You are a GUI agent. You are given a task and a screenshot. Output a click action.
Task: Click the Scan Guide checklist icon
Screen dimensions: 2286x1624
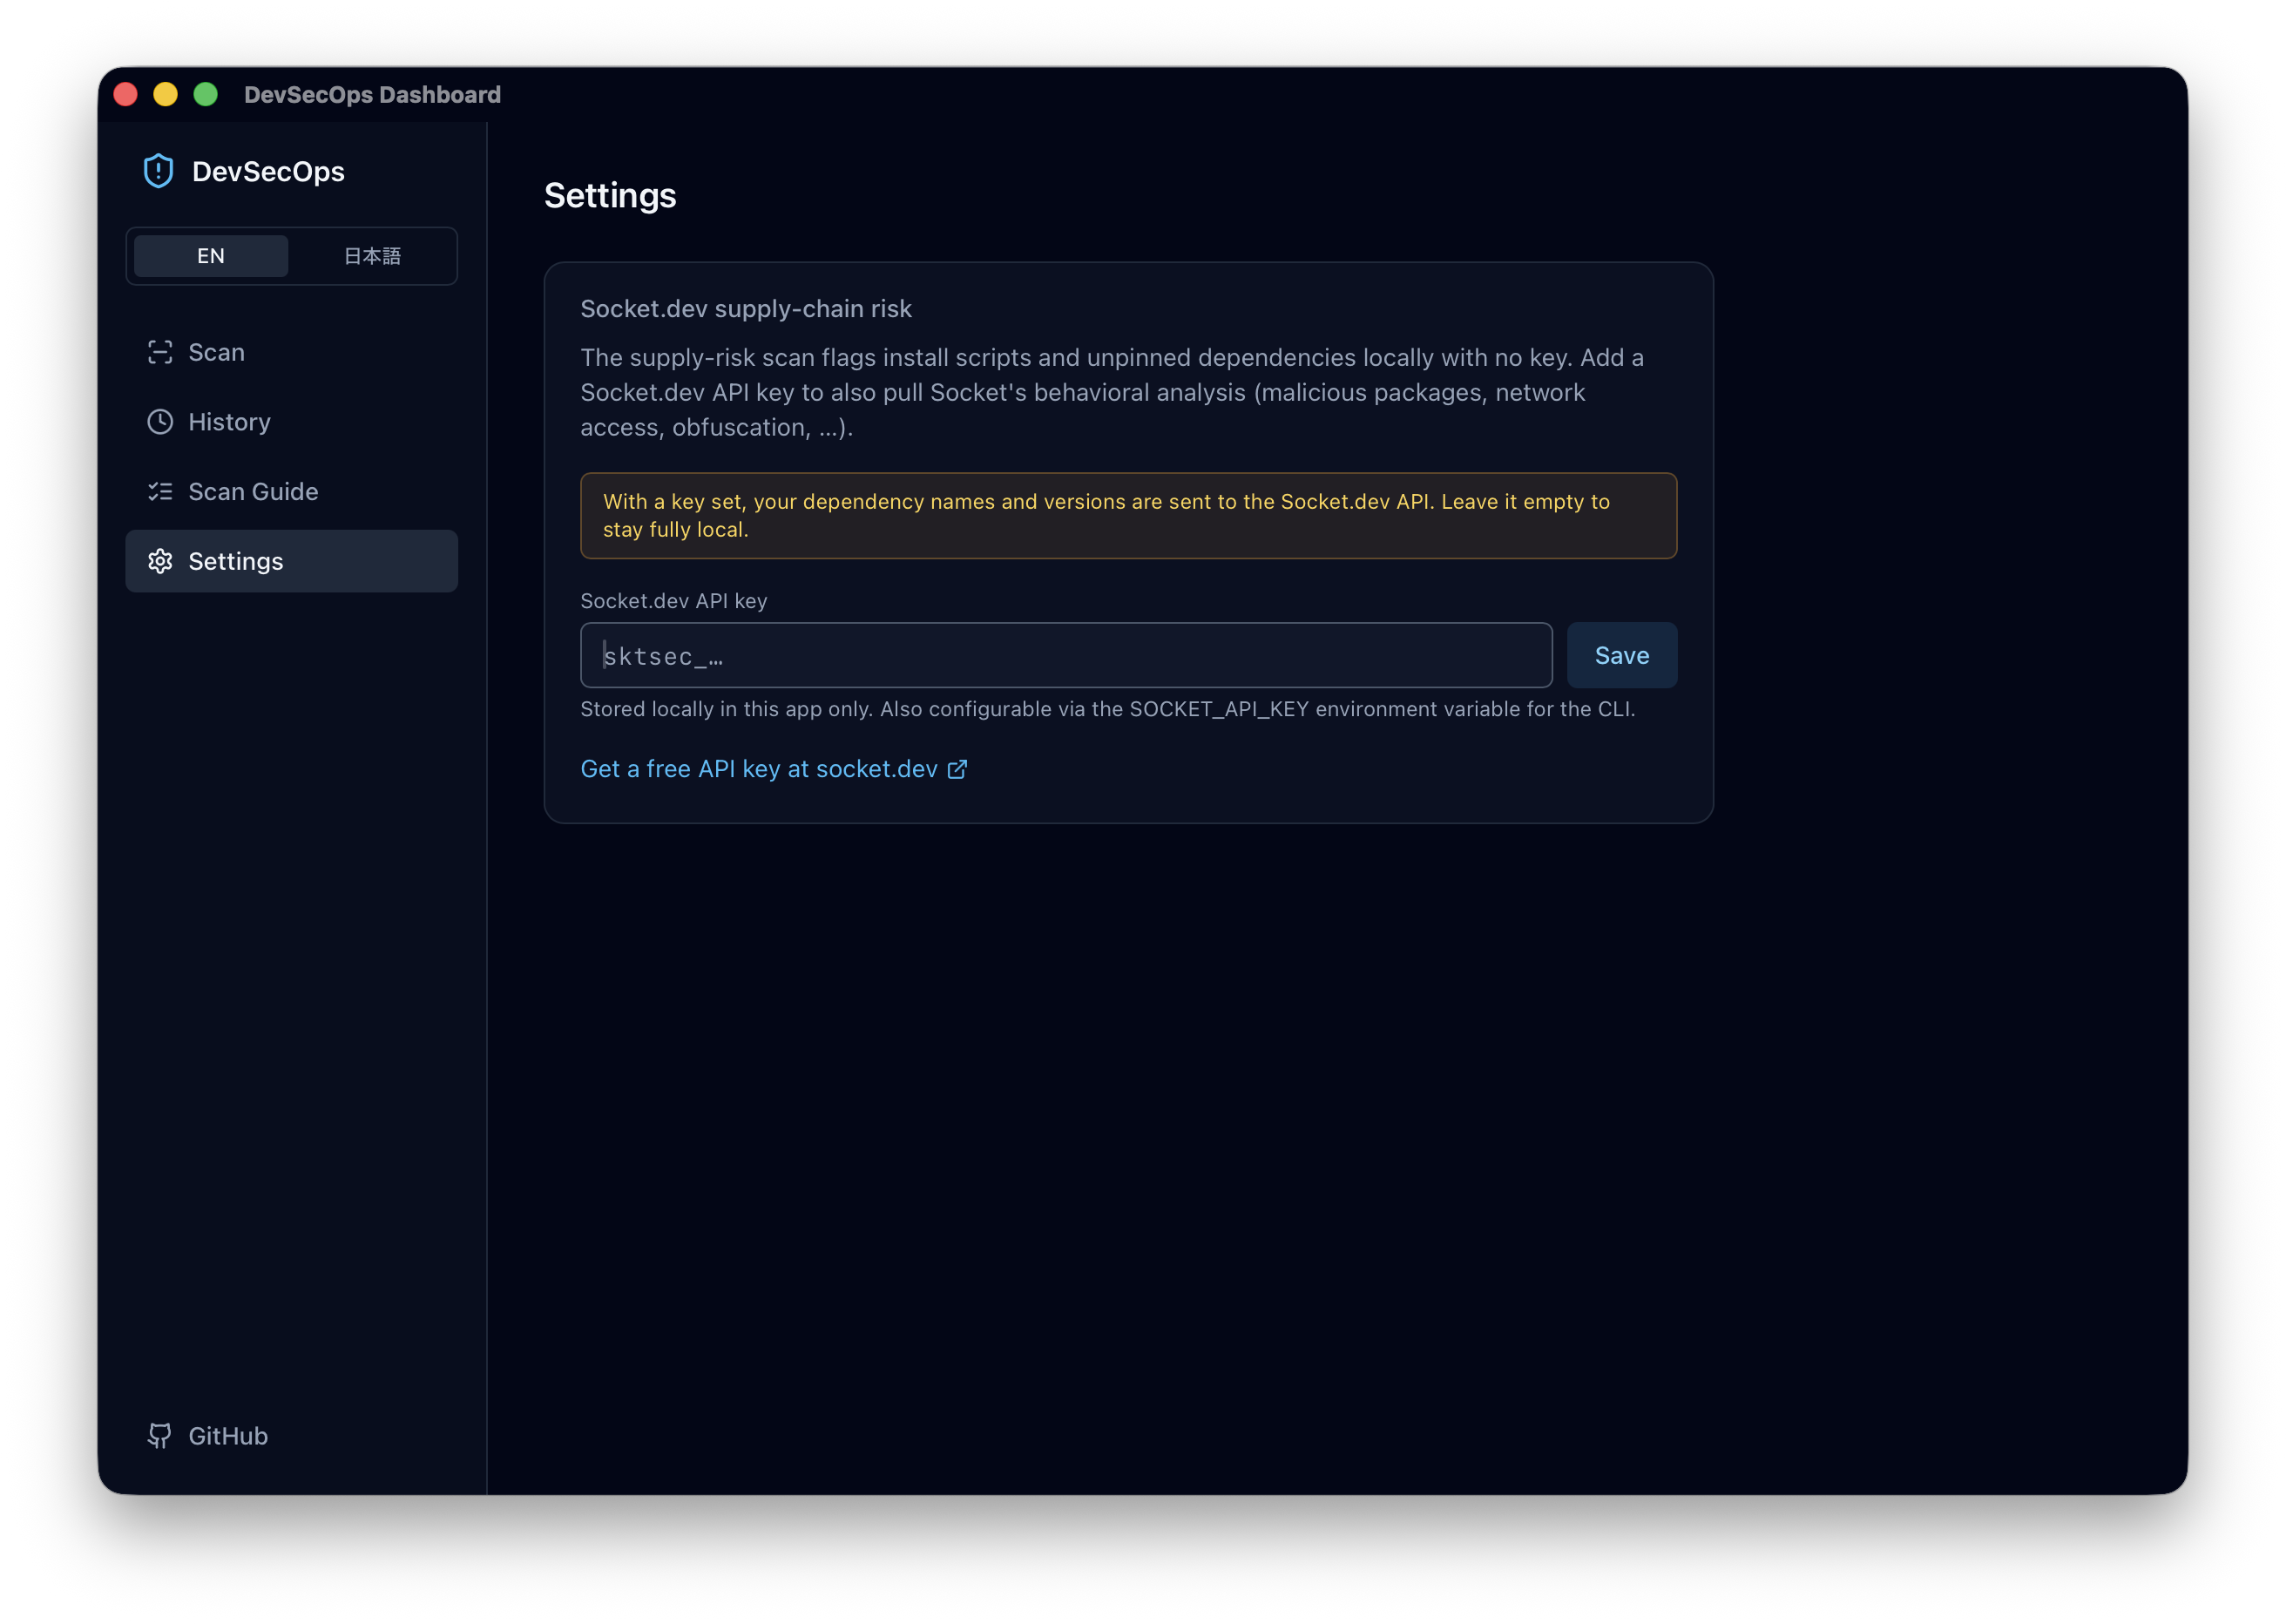160,492
